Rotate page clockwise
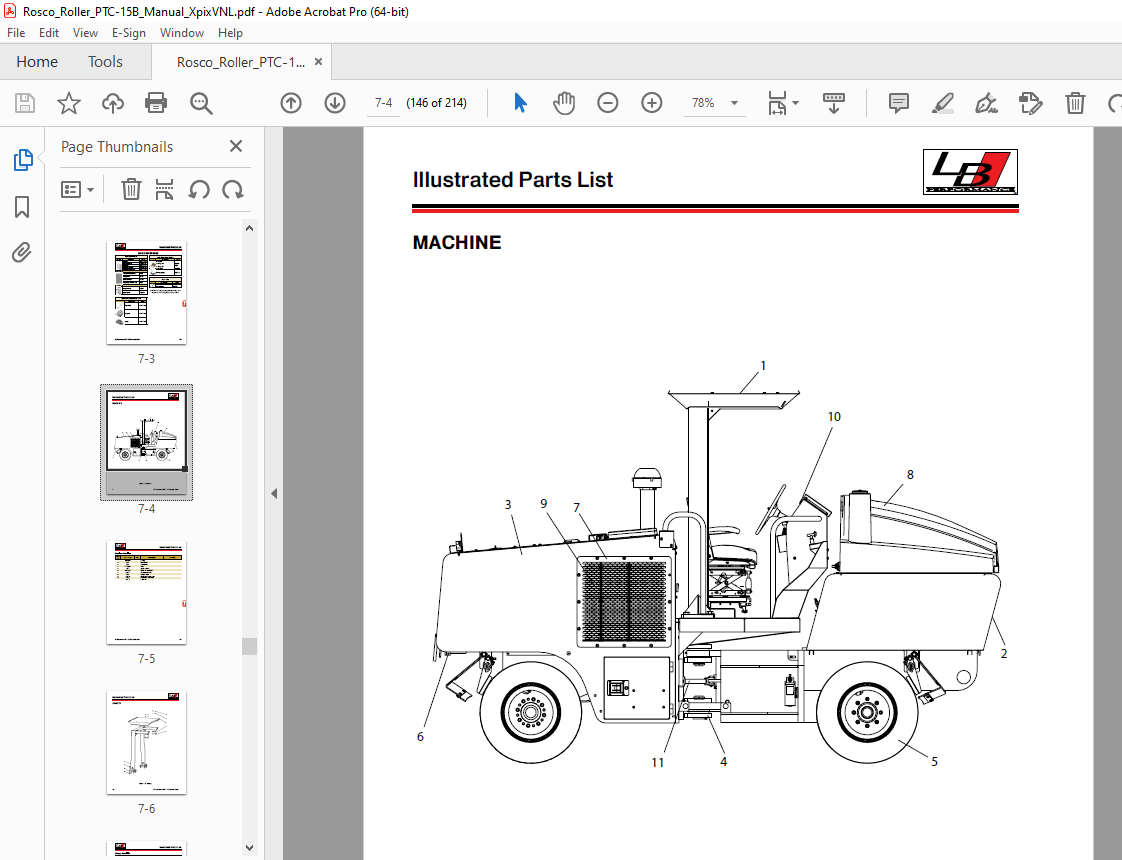Screen dimensions: 1122x860 pos(233,190)
